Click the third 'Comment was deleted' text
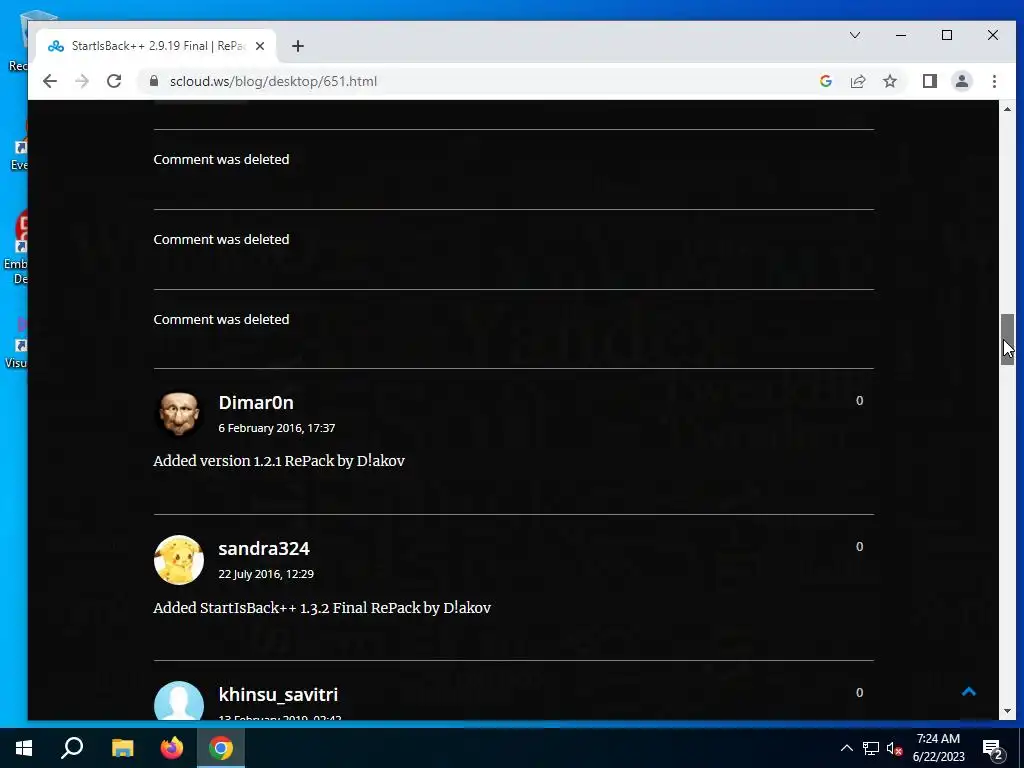 coord(221,319)
